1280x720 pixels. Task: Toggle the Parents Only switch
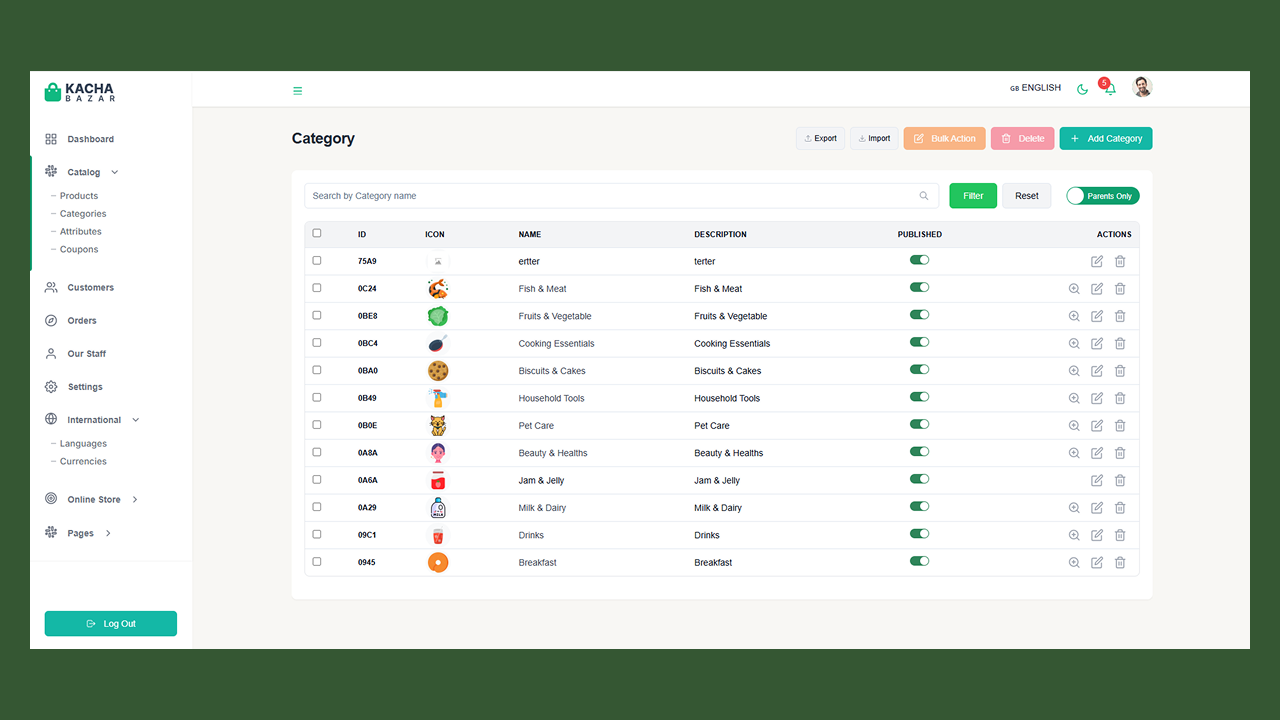pyautogui.click(x=1102, y=196)
